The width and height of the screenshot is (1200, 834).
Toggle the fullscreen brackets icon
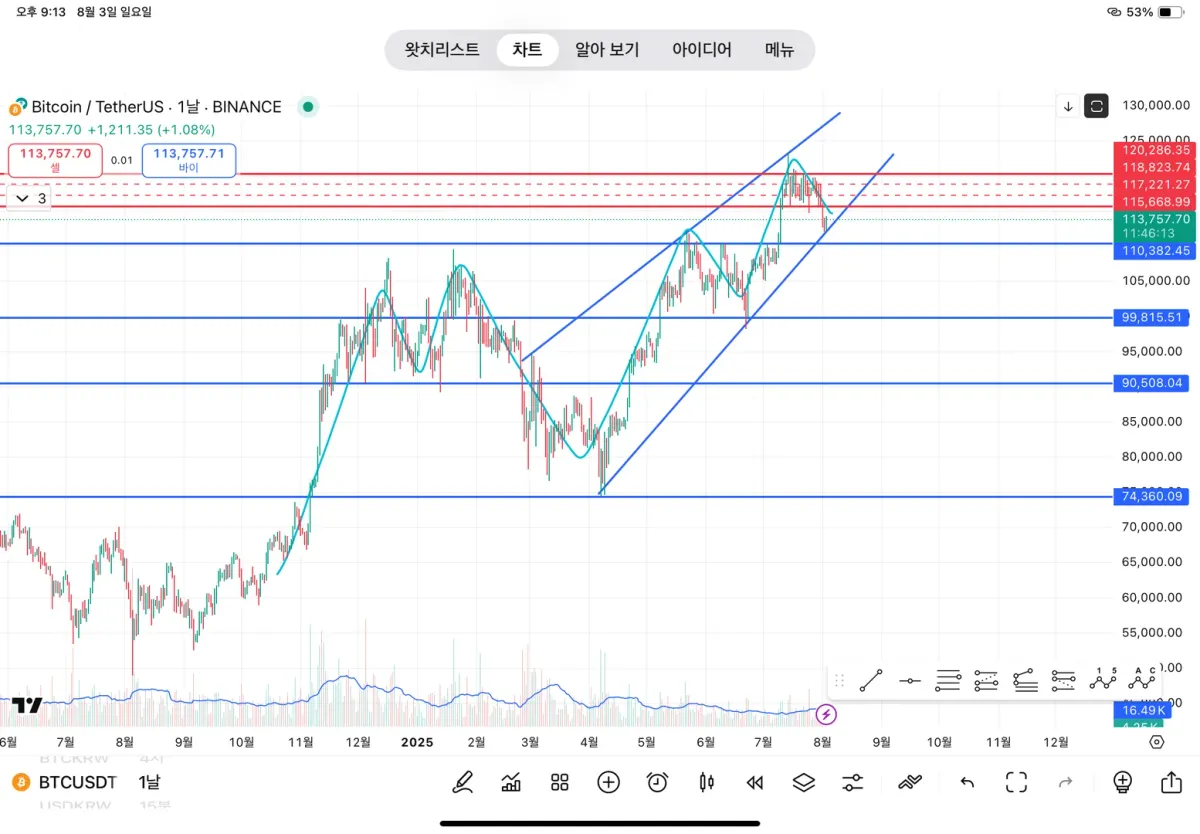point(1017,782)
